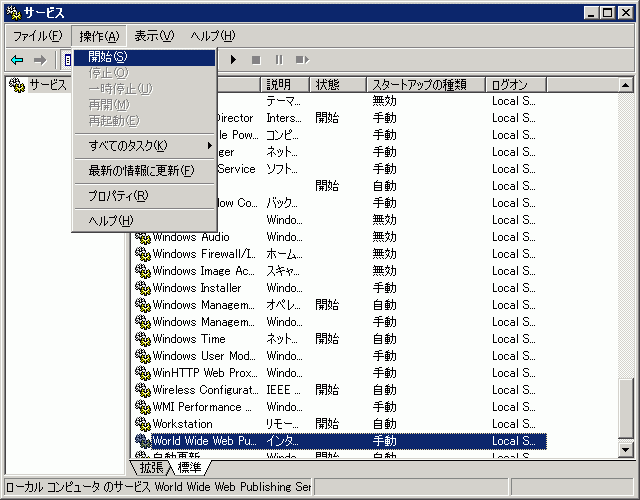Click gear icon of Windows Firewall row
This screenshot has width=640, height=500.
143,254
